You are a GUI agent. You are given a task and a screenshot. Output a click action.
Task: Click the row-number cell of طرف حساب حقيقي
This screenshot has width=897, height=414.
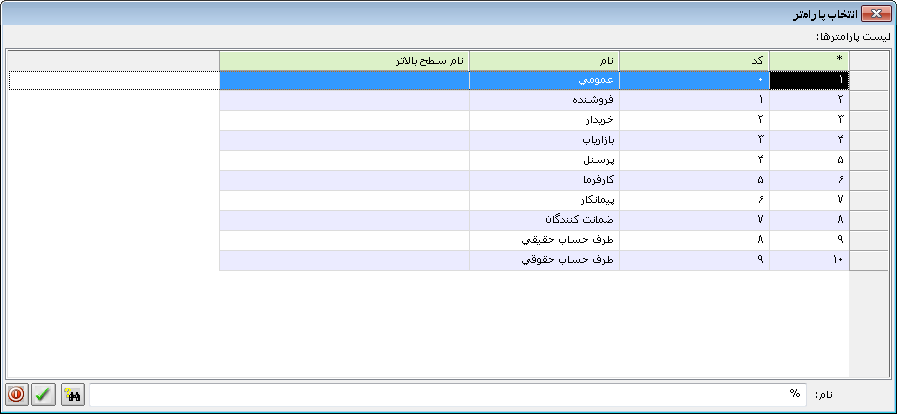809,240
